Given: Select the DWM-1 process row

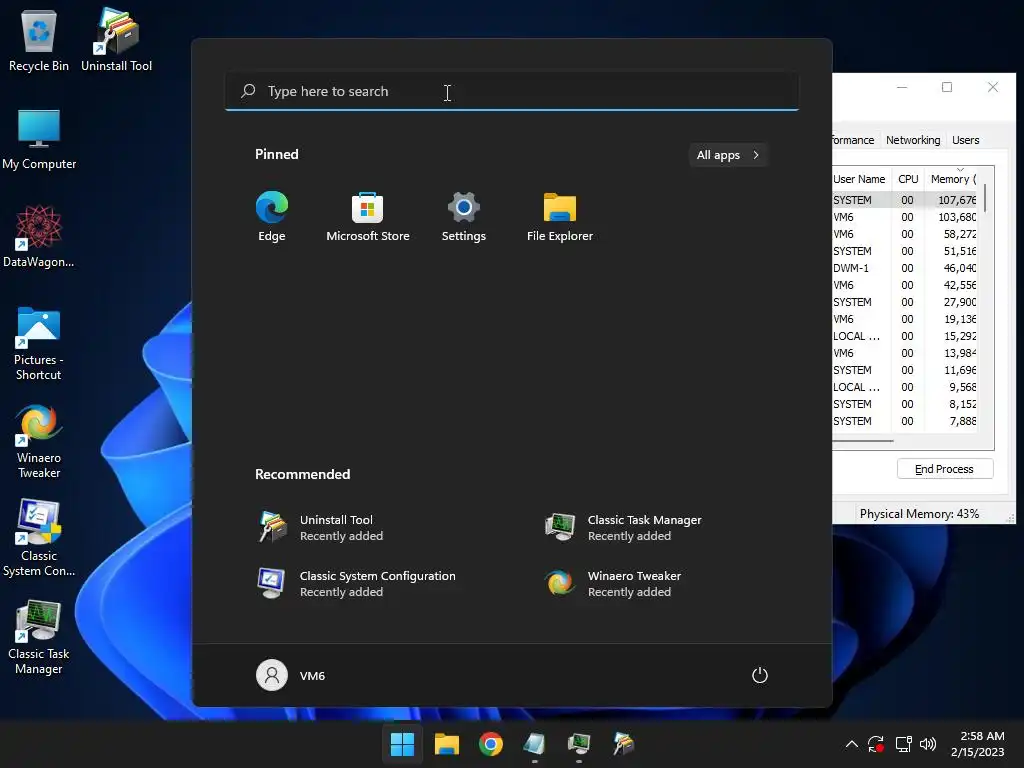Looking at the screenshot, I should tap(905, 268).
